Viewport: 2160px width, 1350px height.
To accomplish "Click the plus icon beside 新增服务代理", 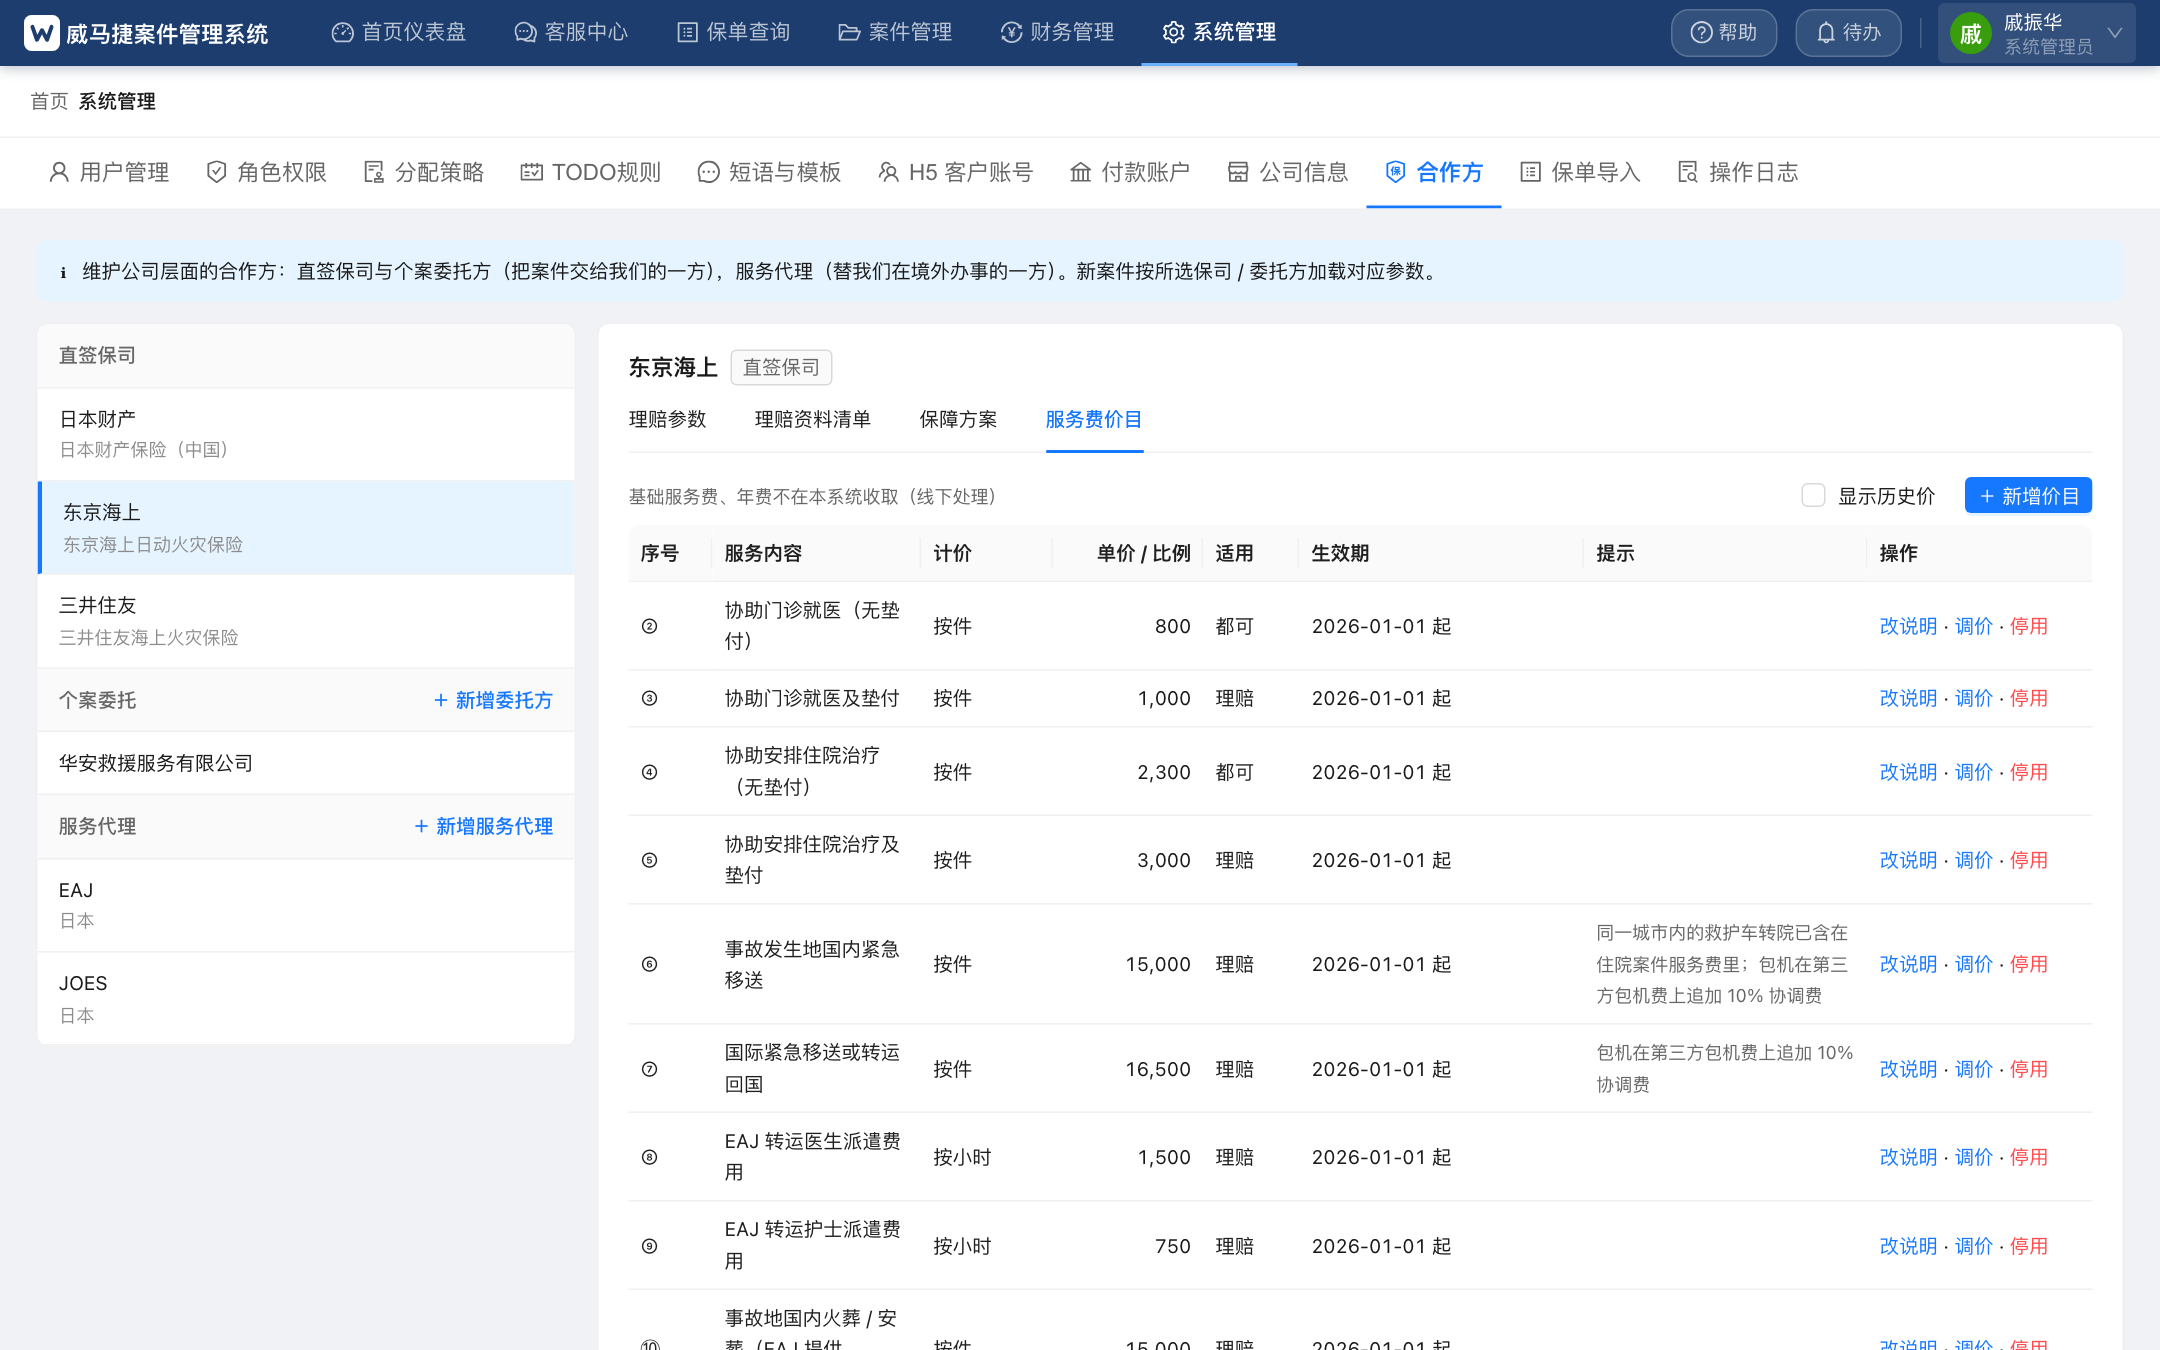I will click(x=421, y=826).
